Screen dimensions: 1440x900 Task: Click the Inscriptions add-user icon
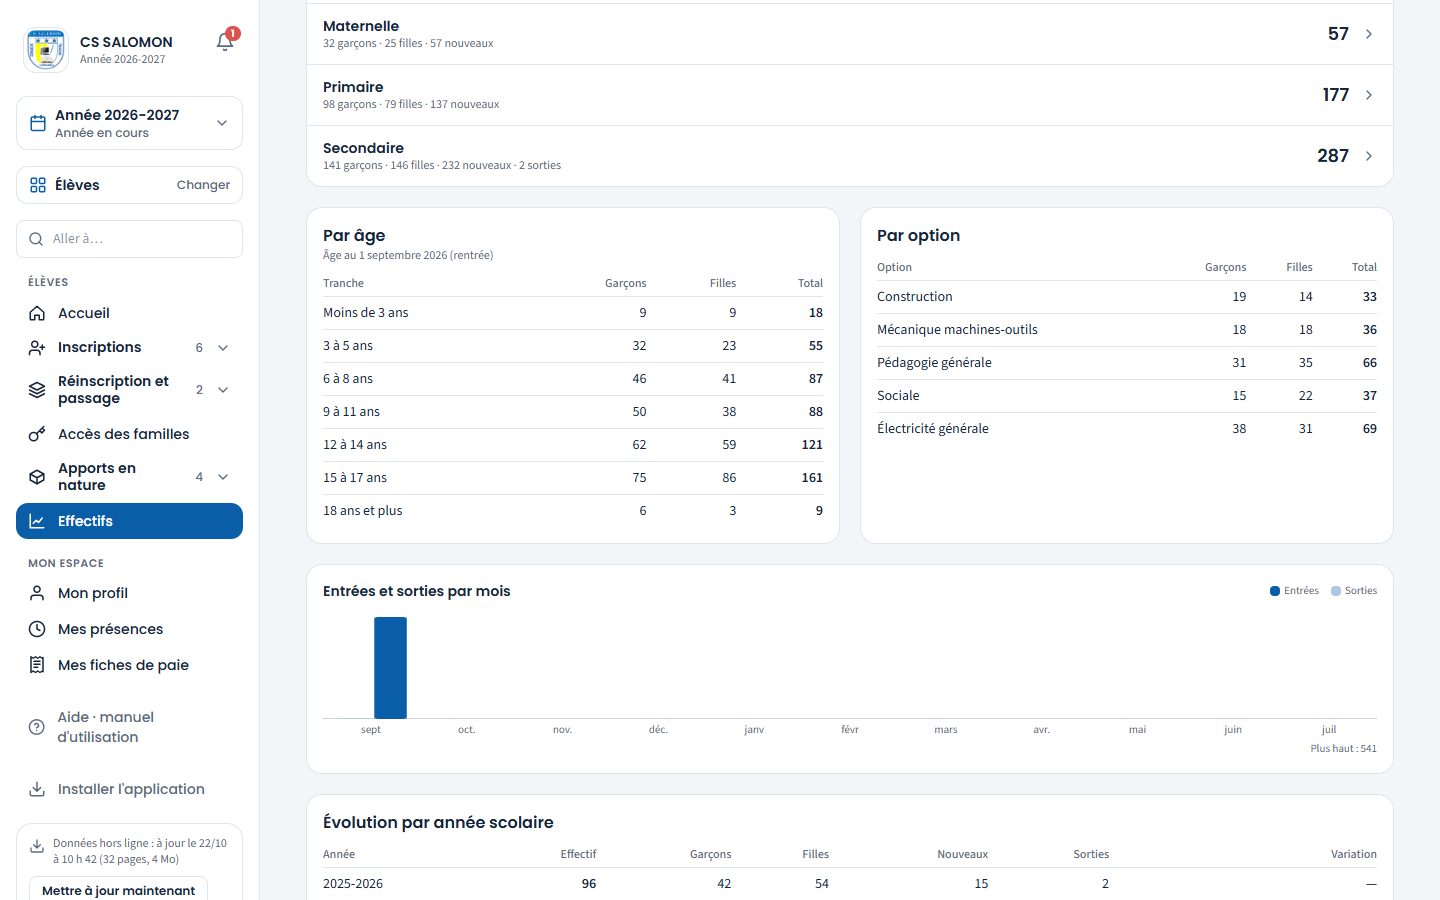[x=37, y=347]
